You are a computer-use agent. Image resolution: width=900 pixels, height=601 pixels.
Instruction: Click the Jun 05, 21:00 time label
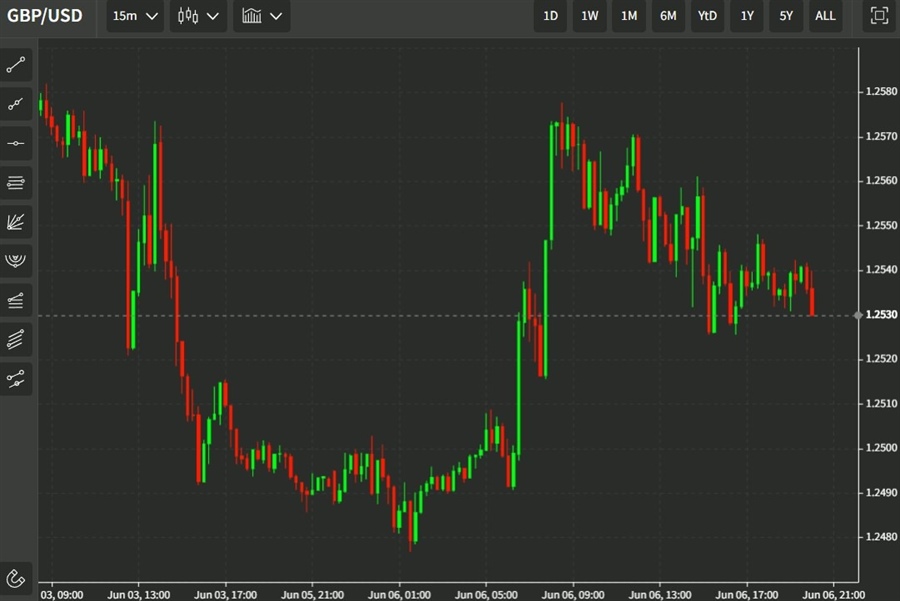(x=312, y=595)
